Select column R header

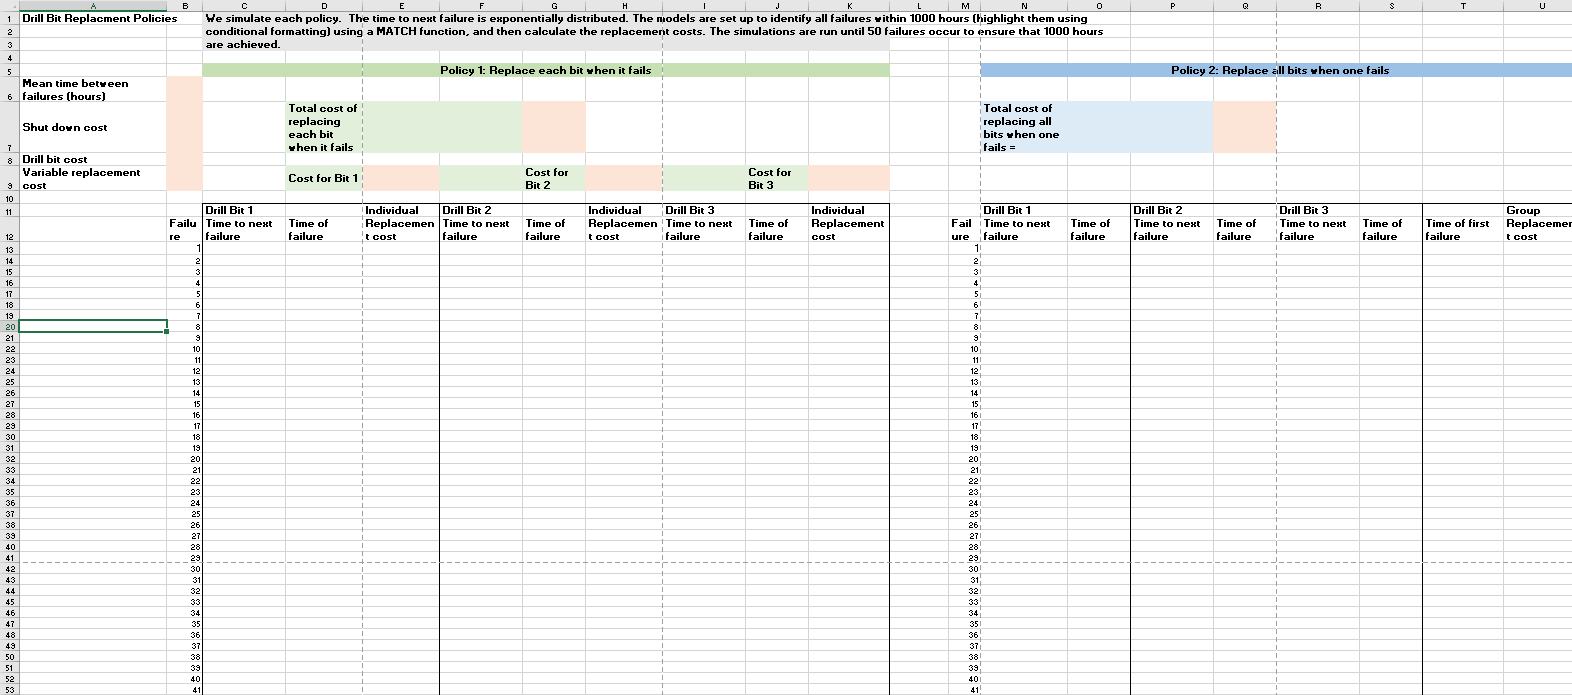1318,6
